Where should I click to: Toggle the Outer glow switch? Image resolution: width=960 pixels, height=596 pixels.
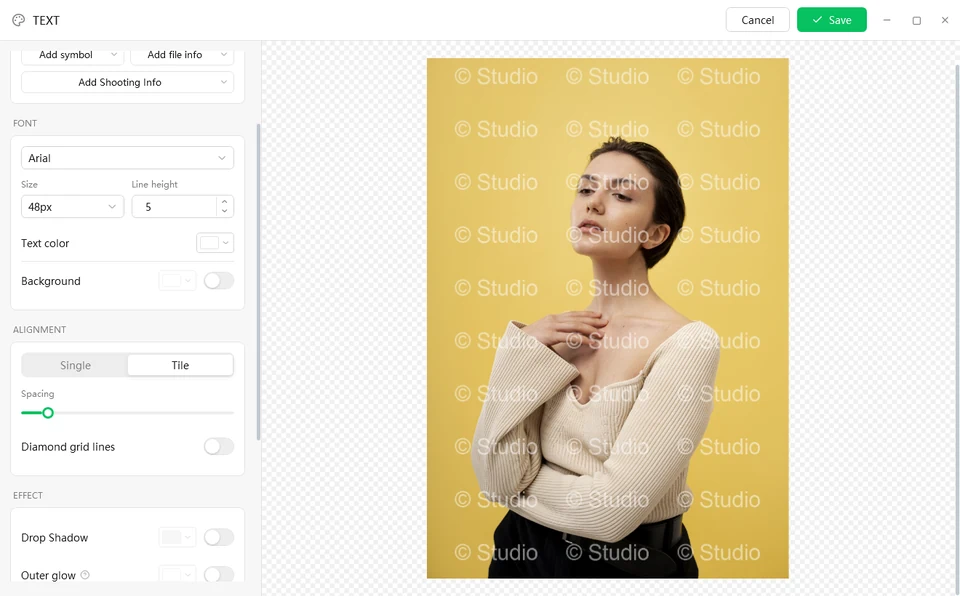point(219,575)
